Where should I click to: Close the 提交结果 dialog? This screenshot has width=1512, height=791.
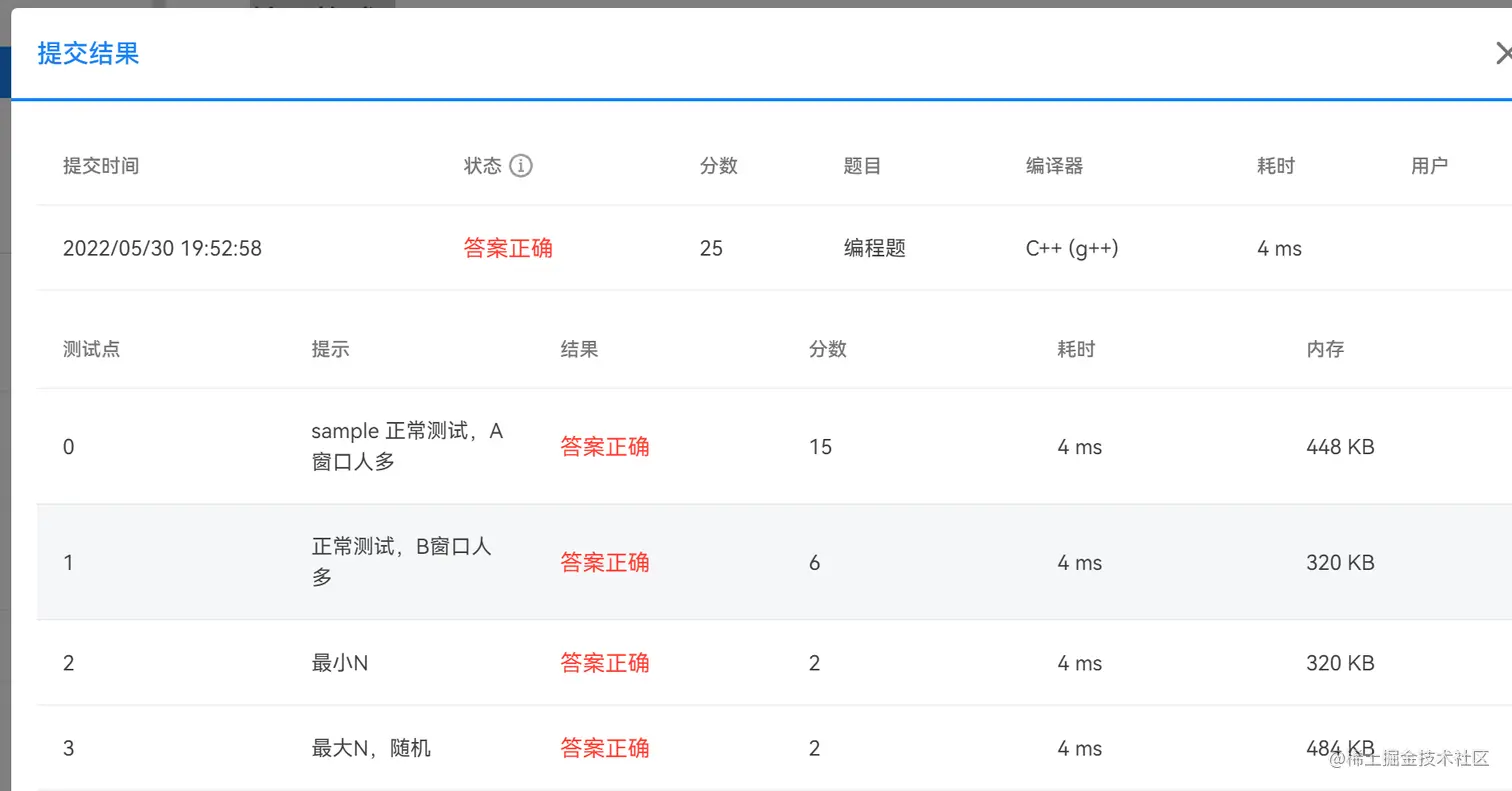point(1502,53)
